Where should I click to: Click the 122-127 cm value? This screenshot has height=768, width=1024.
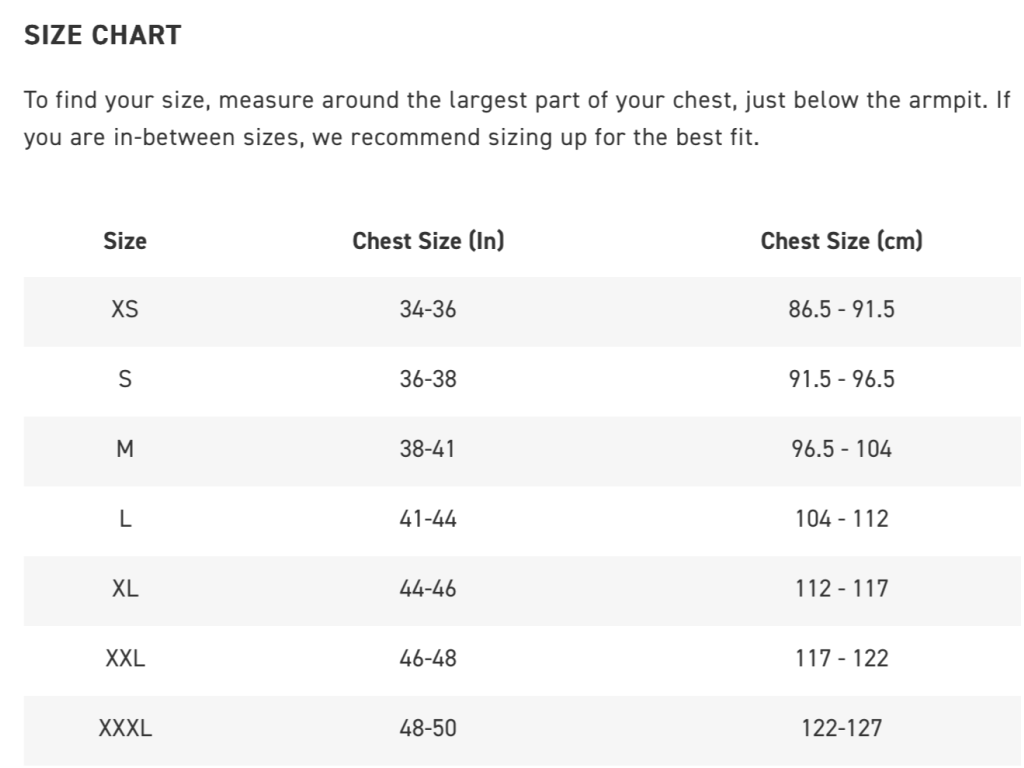coord(841,729)
